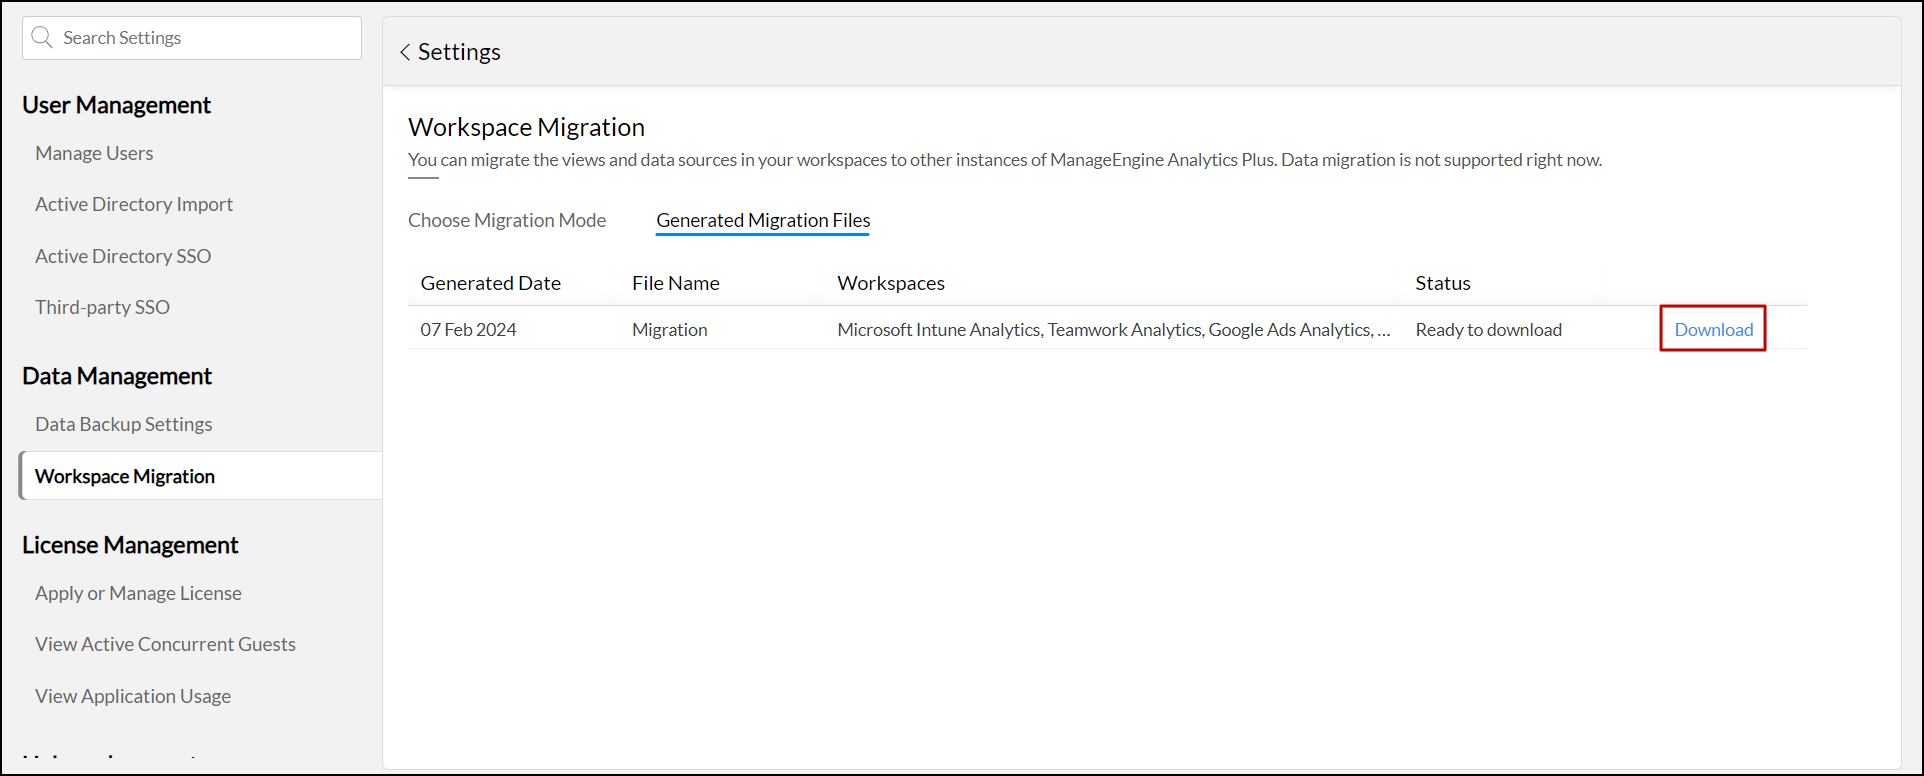Select Generated Migration Files tab
The width and height of the screenshot is (1924, 776).
pyautogui.click(x=763, y=220)
